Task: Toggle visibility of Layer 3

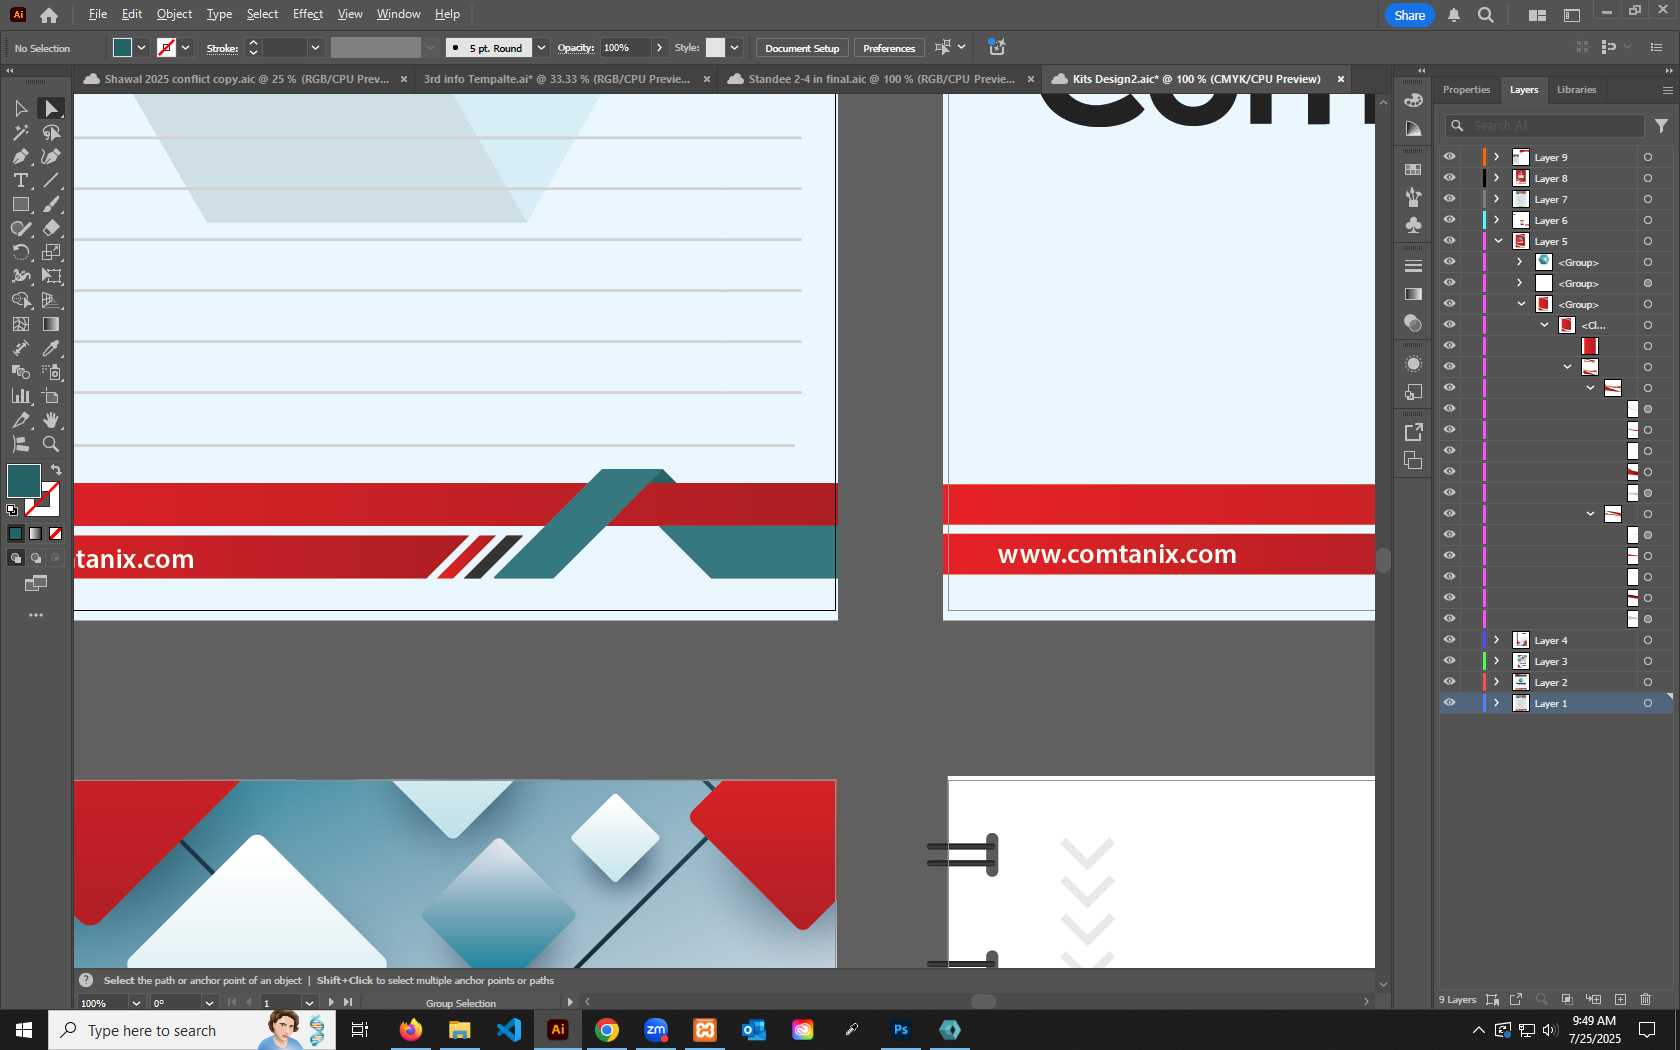Action: (1449, 661)
